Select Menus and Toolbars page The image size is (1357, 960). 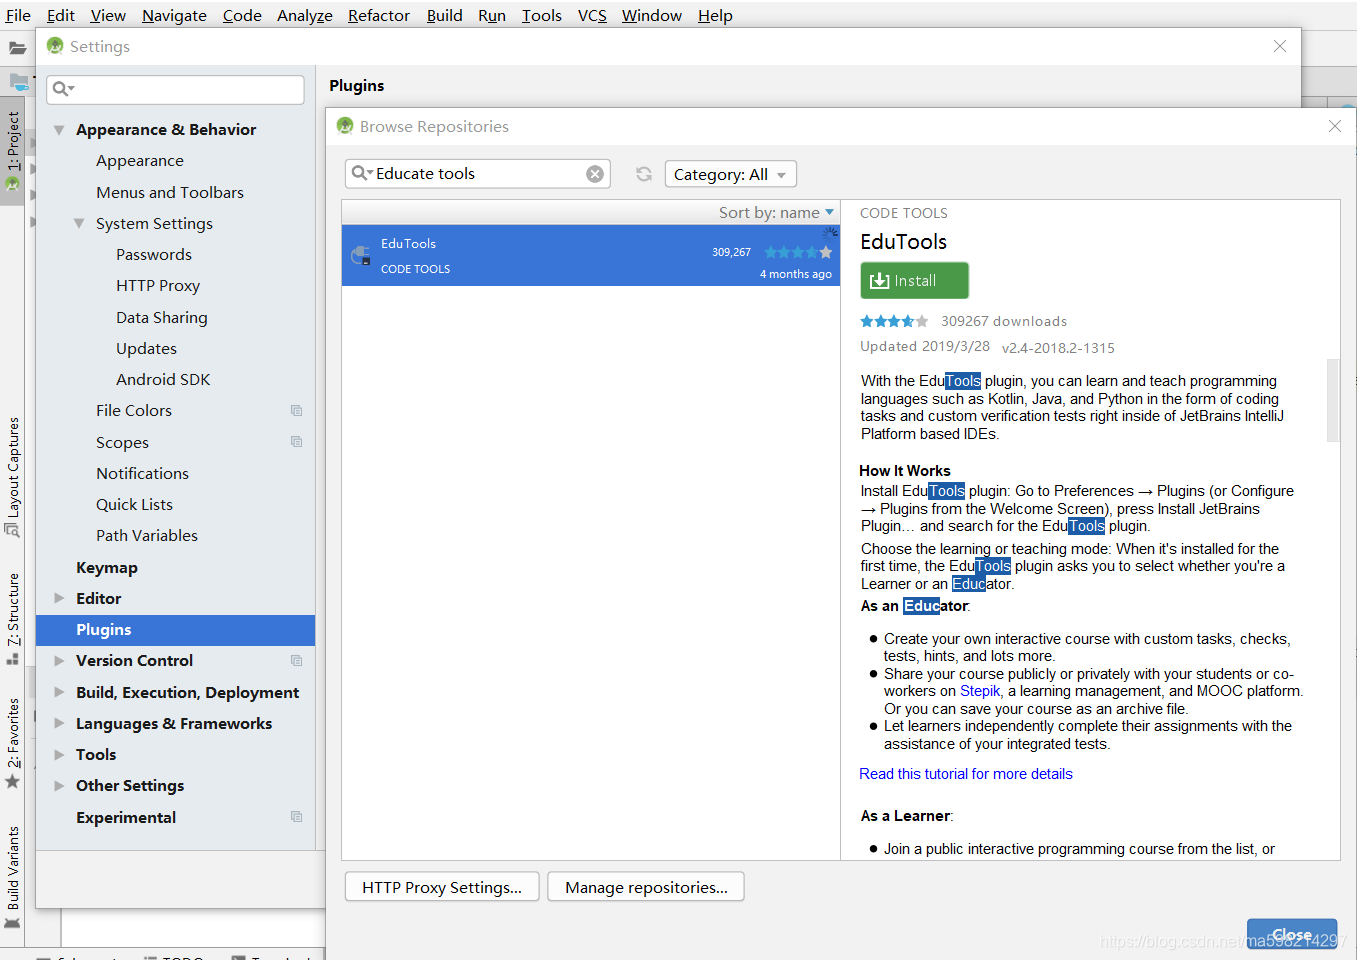coord(170,192)
